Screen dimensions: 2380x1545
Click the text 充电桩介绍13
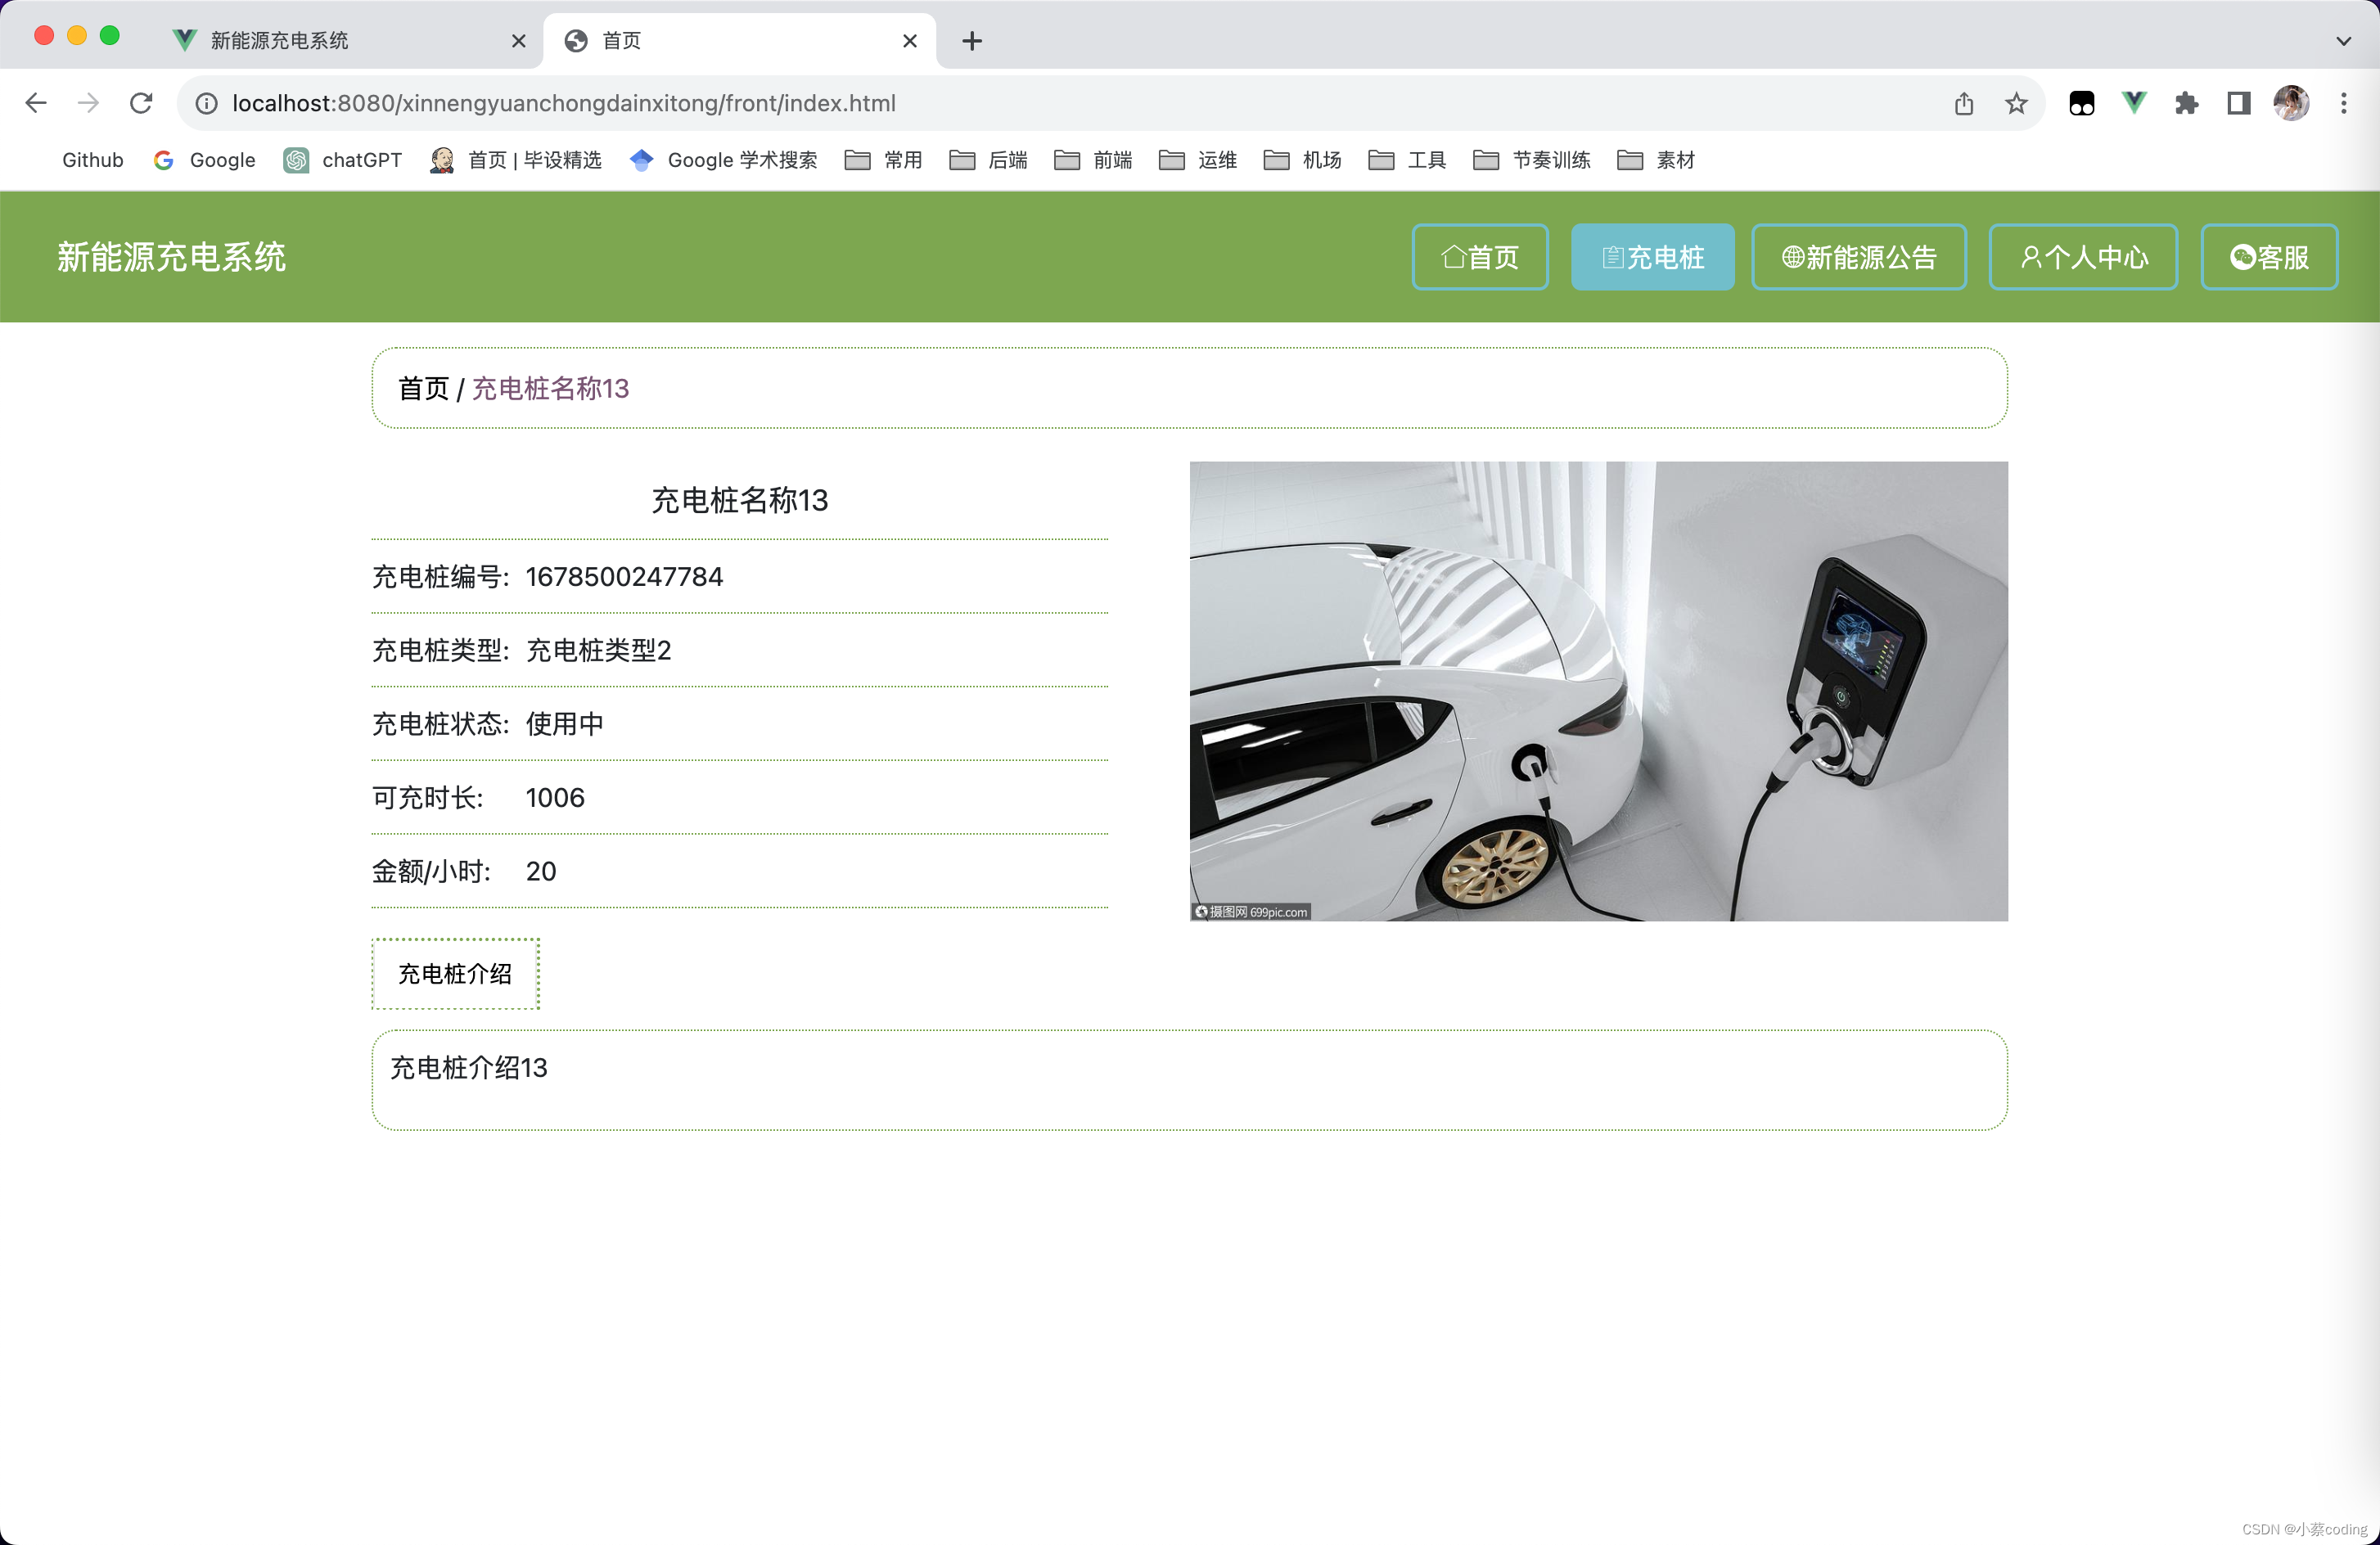(469, 1068)
